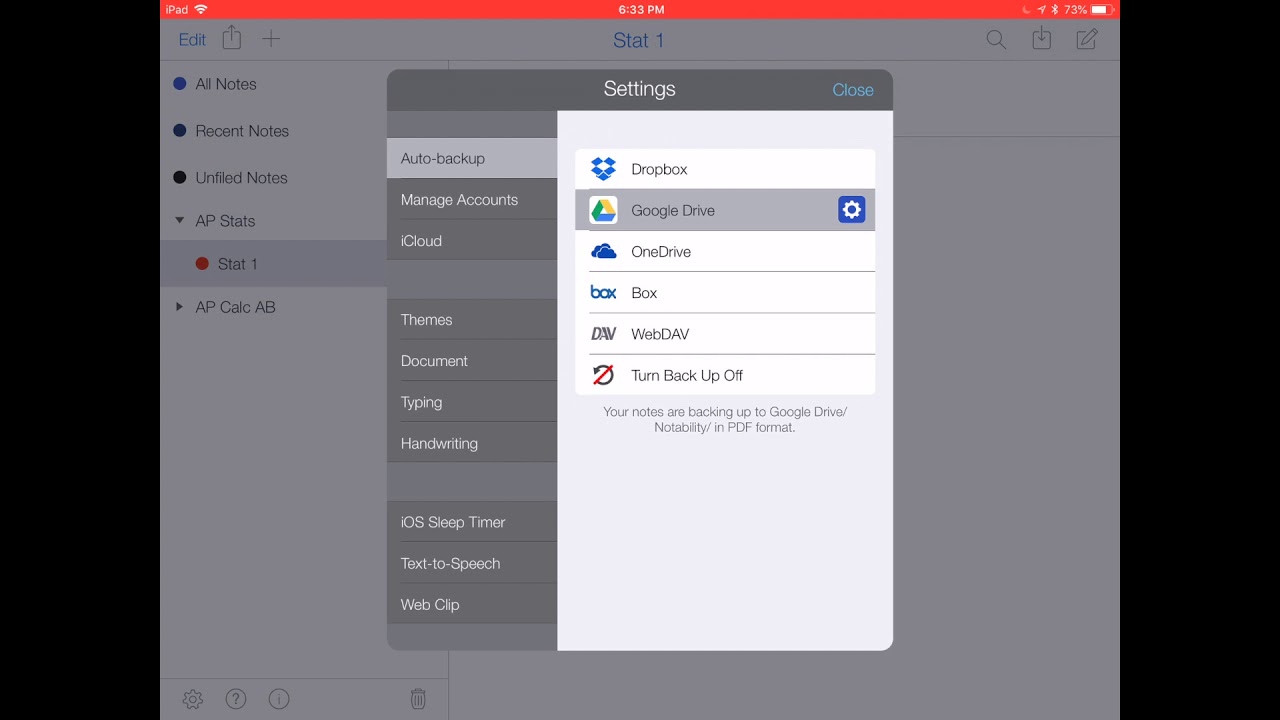Tap the OneDrive cloud icon
Viewport: 1280px width, 720px height.
click(x=603, y=252)
